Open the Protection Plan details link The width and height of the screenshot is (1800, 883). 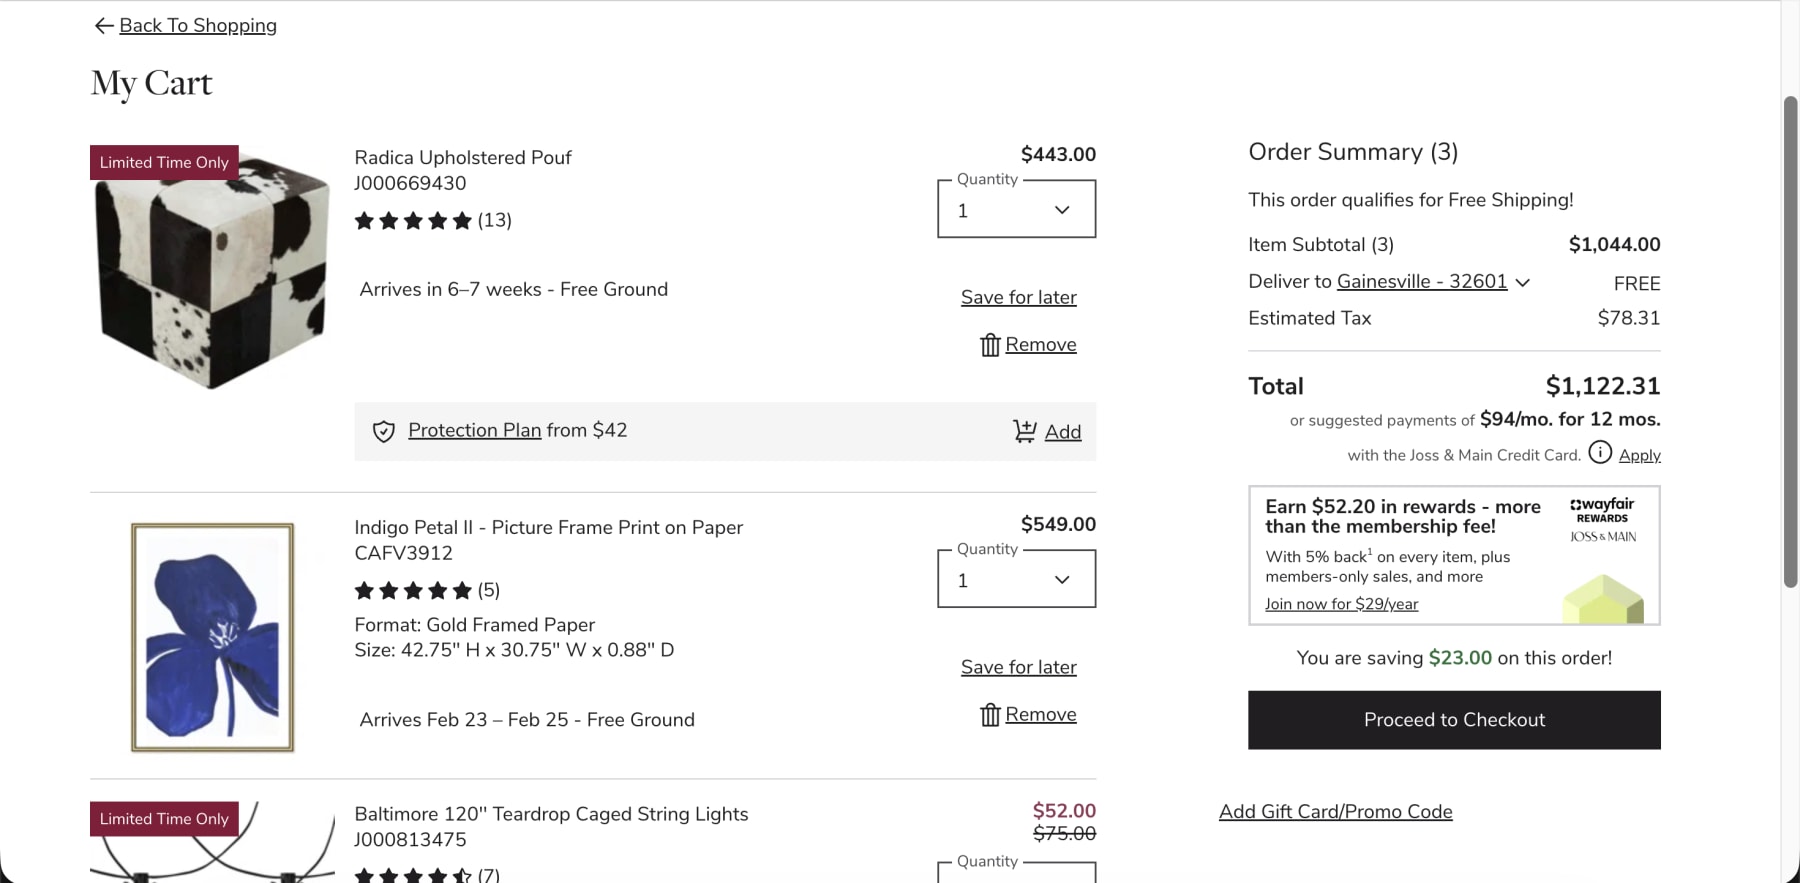tap(474, 430)
